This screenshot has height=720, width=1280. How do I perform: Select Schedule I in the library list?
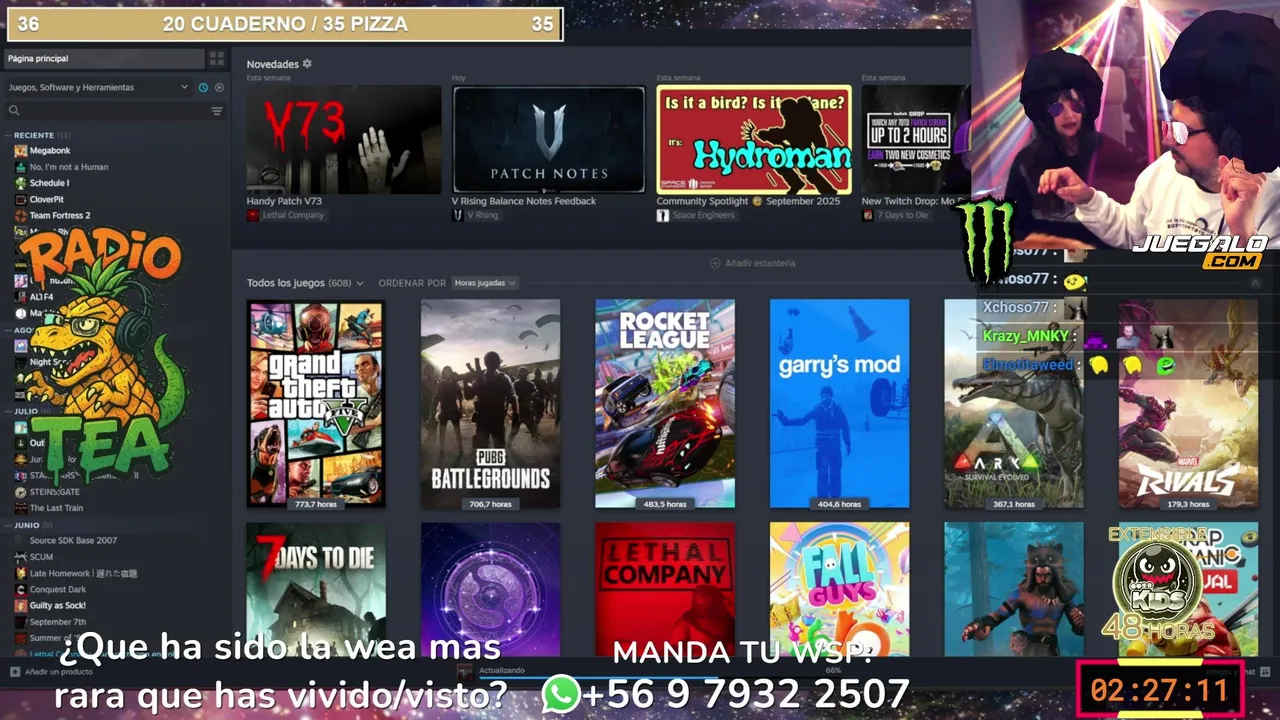pos(49,183)
